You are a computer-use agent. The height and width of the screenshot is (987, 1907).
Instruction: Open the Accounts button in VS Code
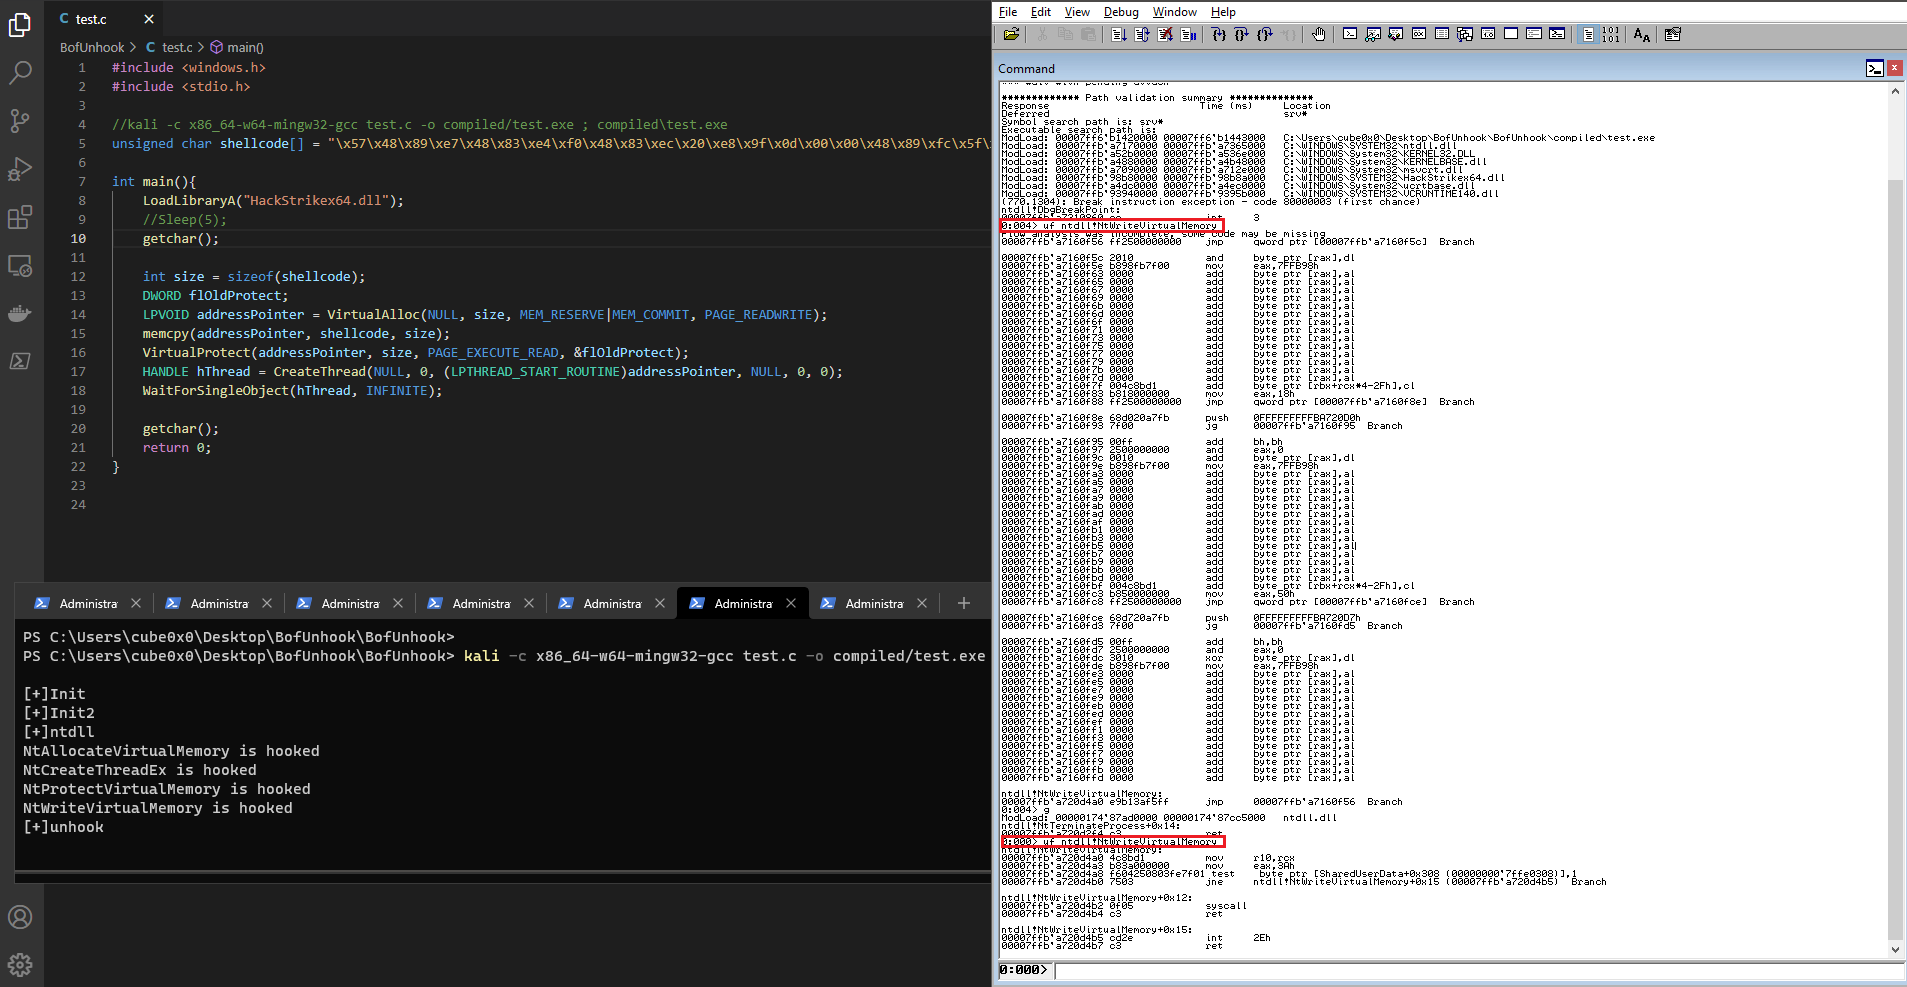(x=20, y=916)
